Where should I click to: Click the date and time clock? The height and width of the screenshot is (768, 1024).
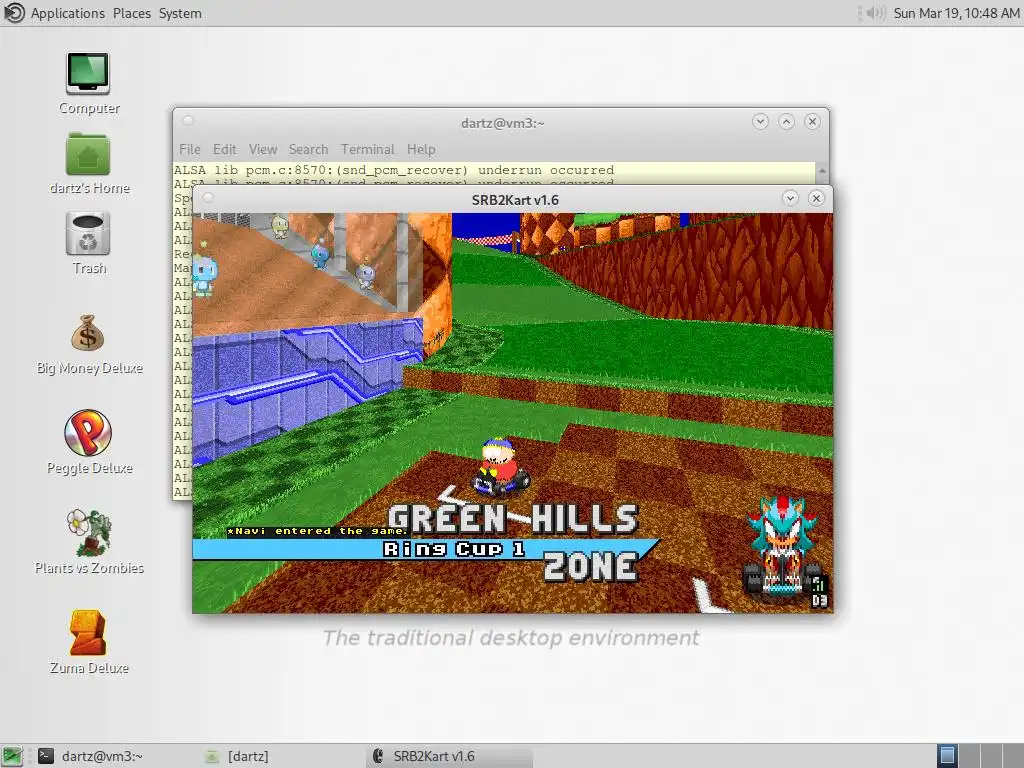point(956,13)
